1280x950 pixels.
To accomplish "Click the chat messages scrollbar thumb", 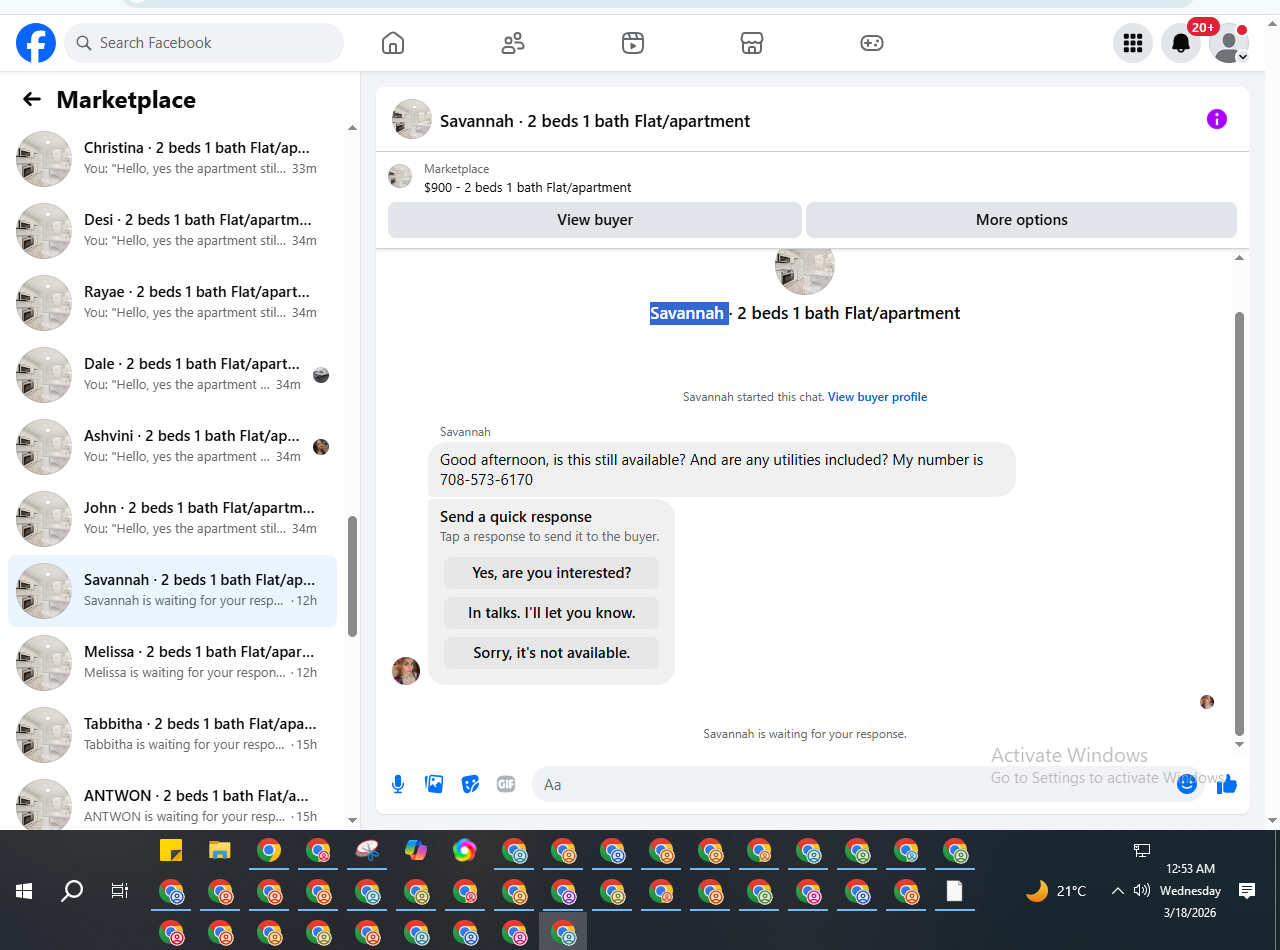I will coord(1240,523).
